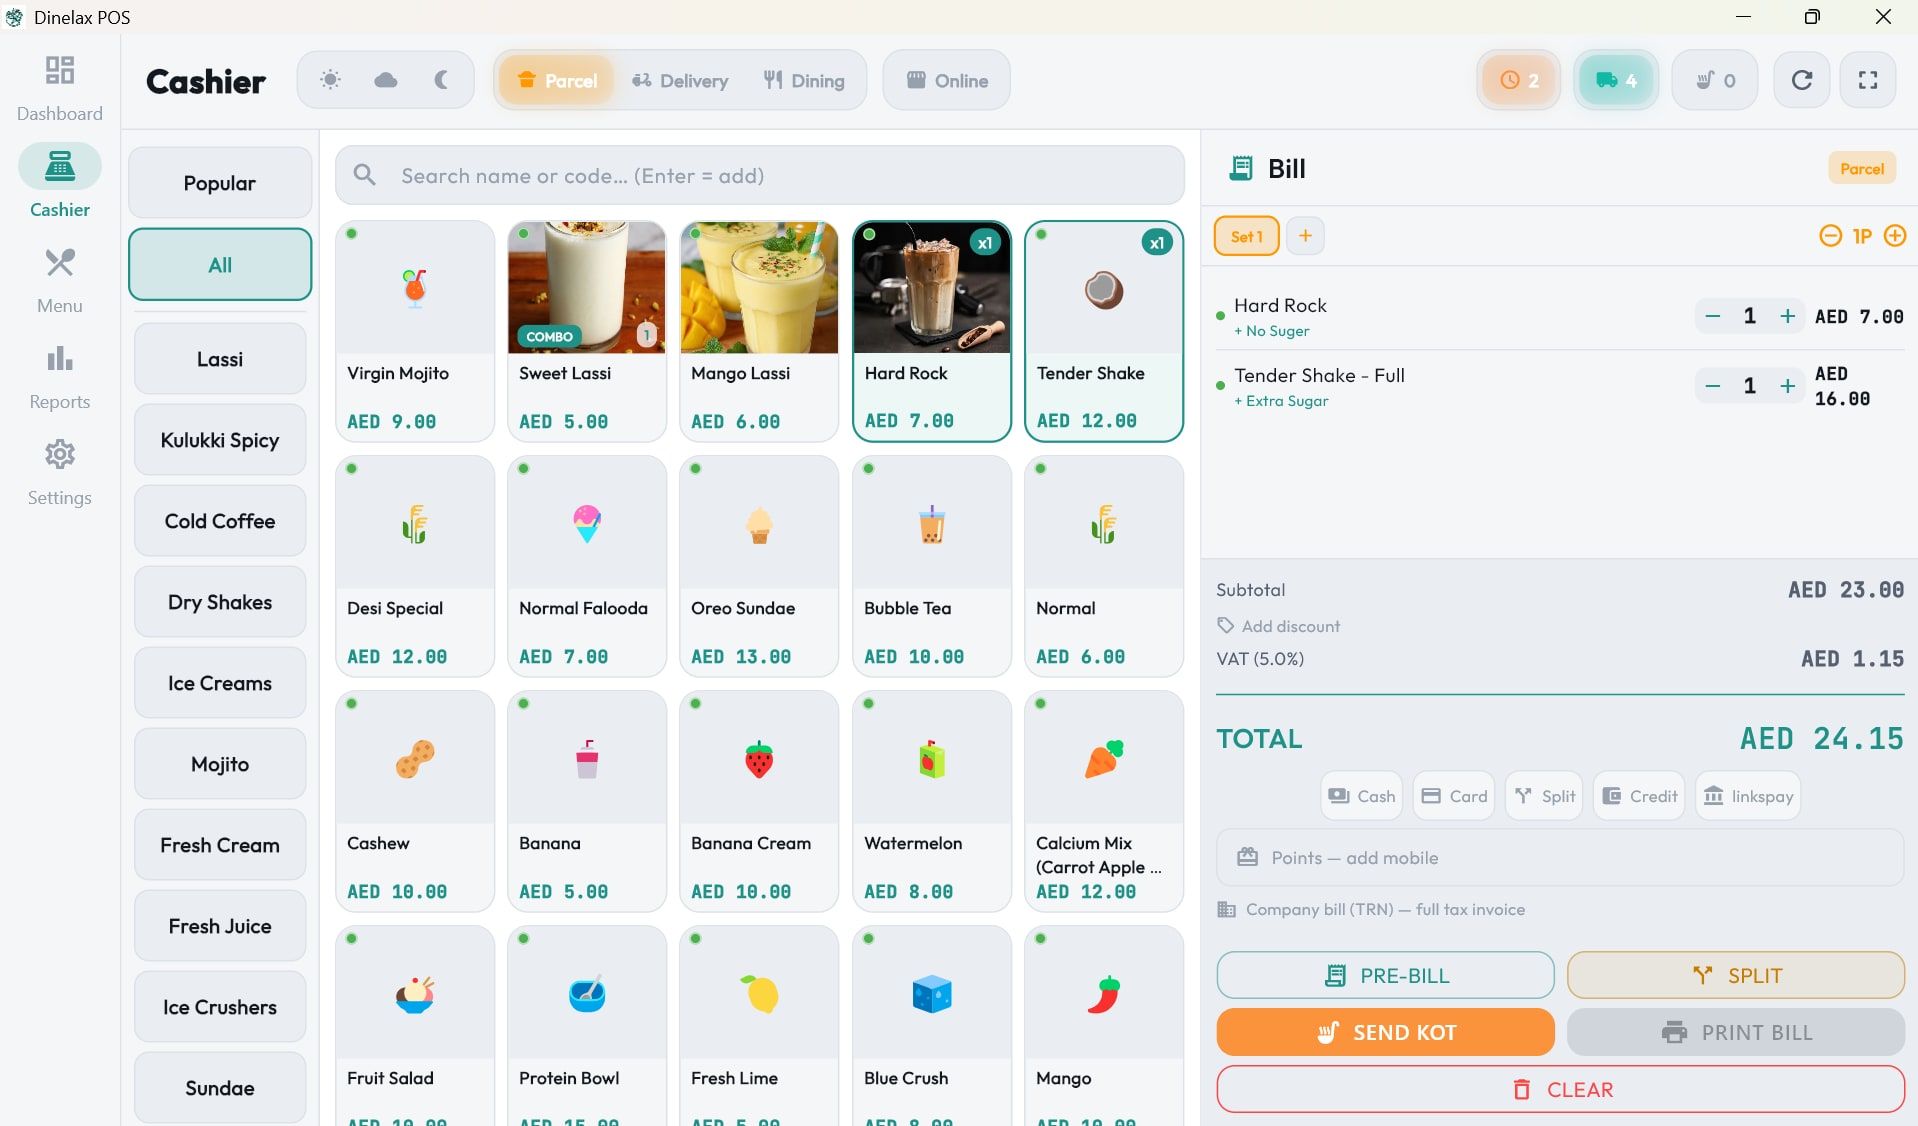Viewport: 1918px width, 1126px height.
Task: Click Points add mobile field
Action: point(1560,857)
